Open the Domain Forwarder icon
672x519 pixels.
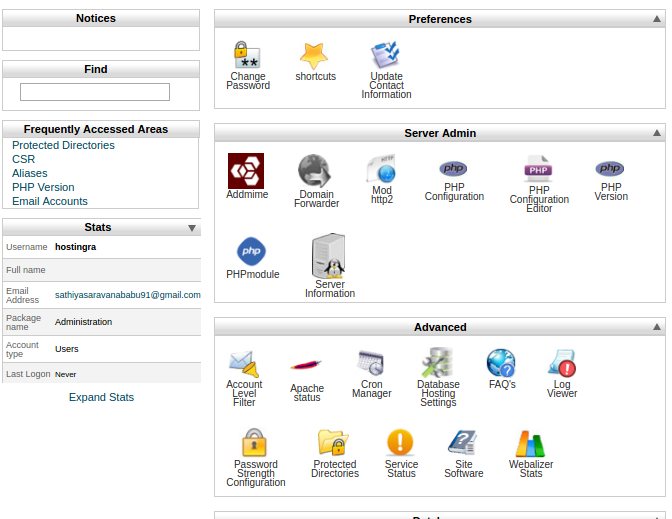point(315,171)
